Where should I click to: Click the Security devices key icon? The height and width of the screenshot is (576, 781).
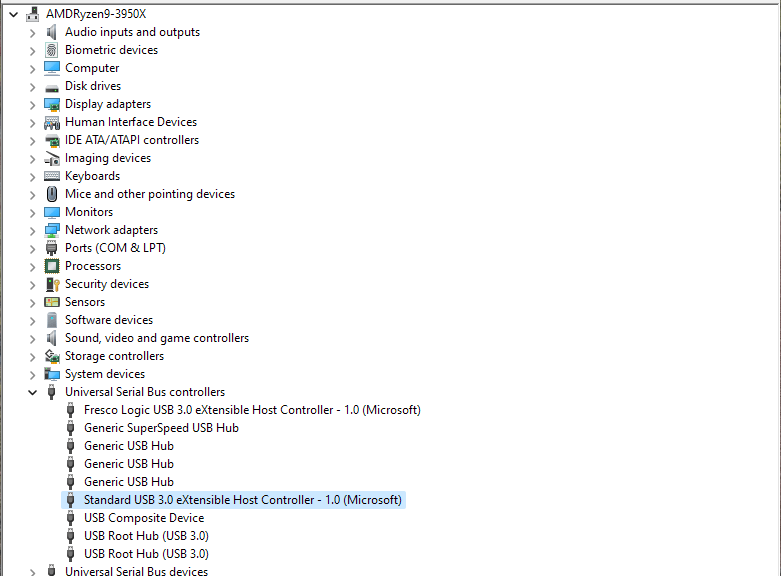tap(52, 284)
